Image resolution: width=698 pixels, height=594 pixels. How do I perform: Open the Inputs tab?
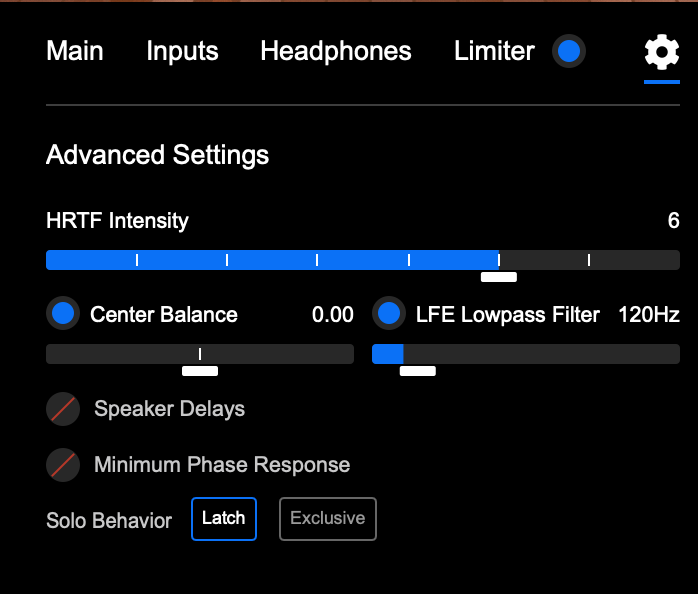pos(182,51)
